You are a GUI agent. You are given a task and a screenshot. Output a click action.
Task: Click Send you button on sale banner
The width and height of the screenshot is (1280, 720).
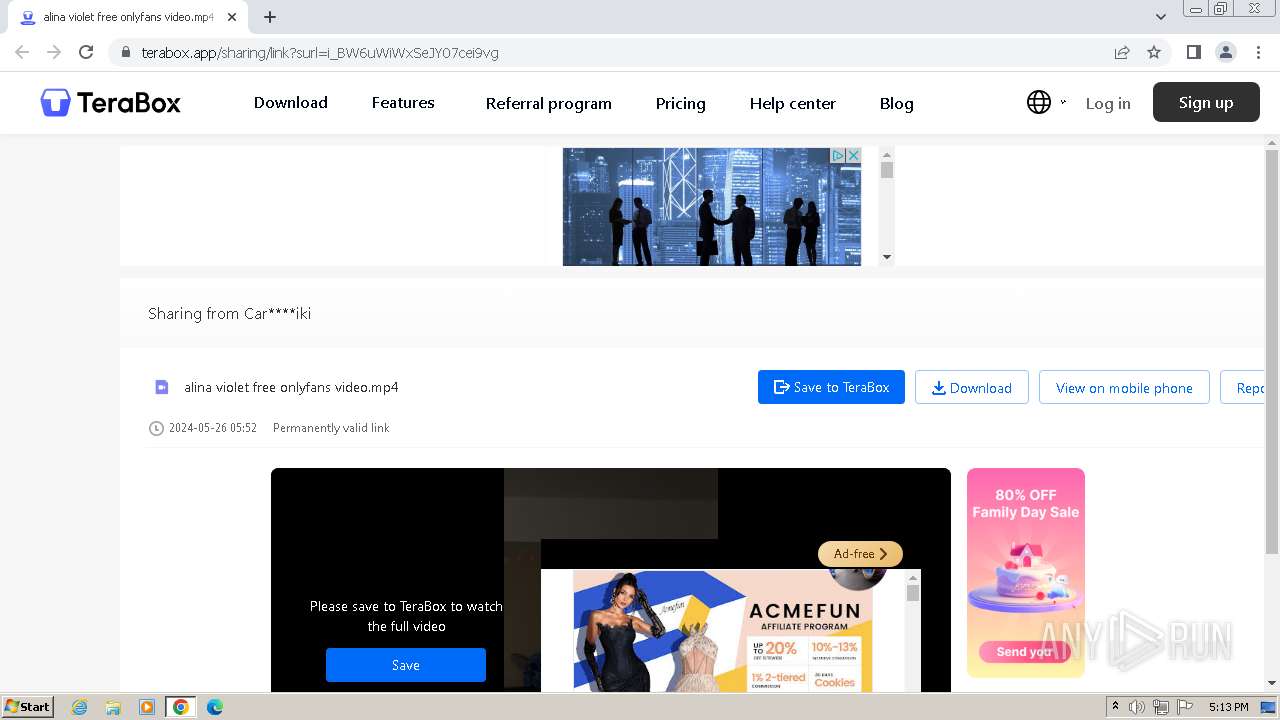[x=1024, y=652]
